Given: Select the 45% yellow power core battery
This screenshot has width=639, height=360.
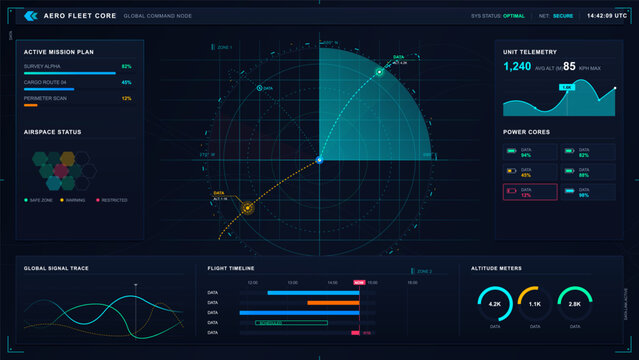Looking at the screenshot, I should tap(511, 171).
